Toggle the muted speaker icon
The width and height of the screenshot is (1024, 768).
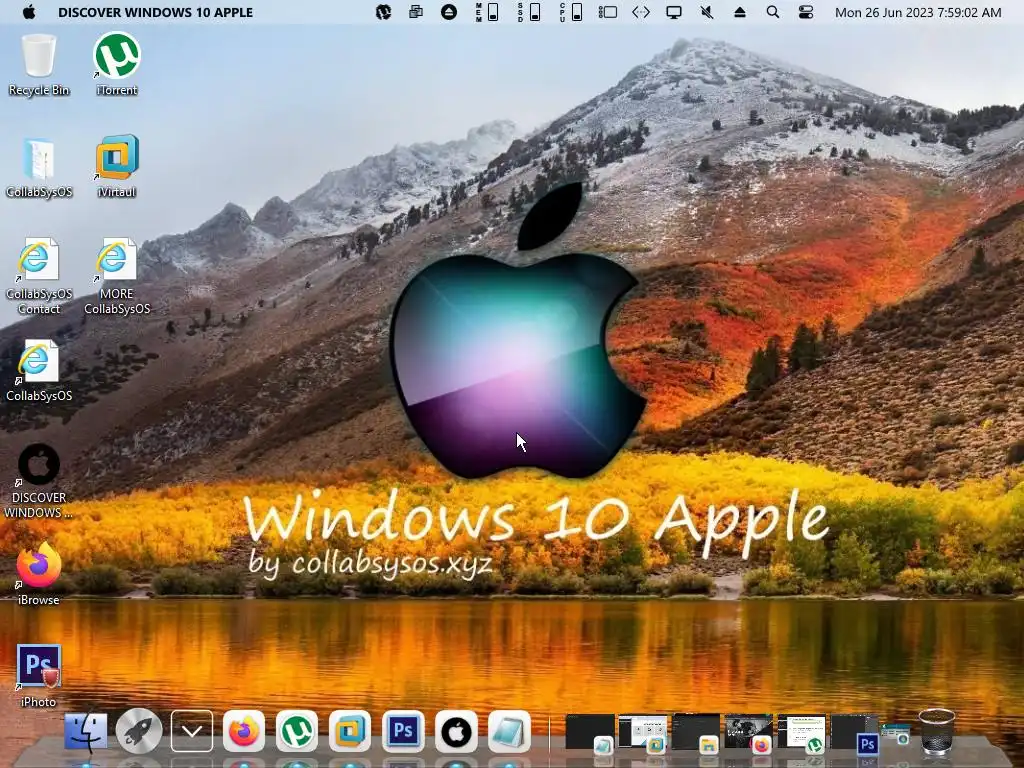(707, 12)
